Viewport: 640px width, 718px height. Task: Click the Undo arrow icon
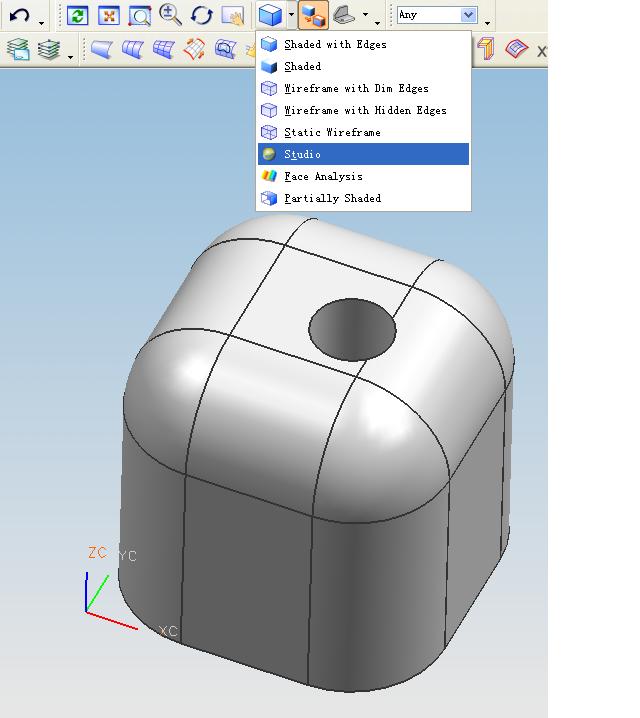tap(20, 16)
